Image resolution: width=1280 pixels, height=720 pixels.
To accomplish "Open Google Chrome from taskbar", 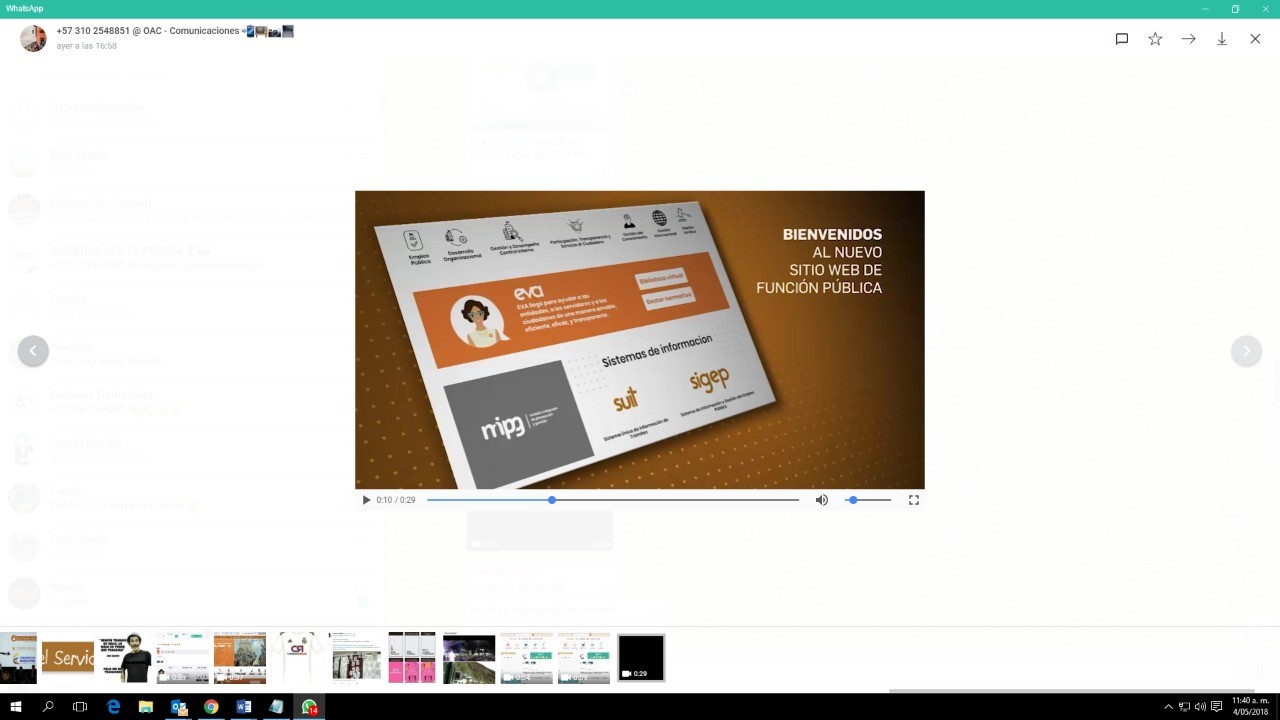I will click(211, 707).
